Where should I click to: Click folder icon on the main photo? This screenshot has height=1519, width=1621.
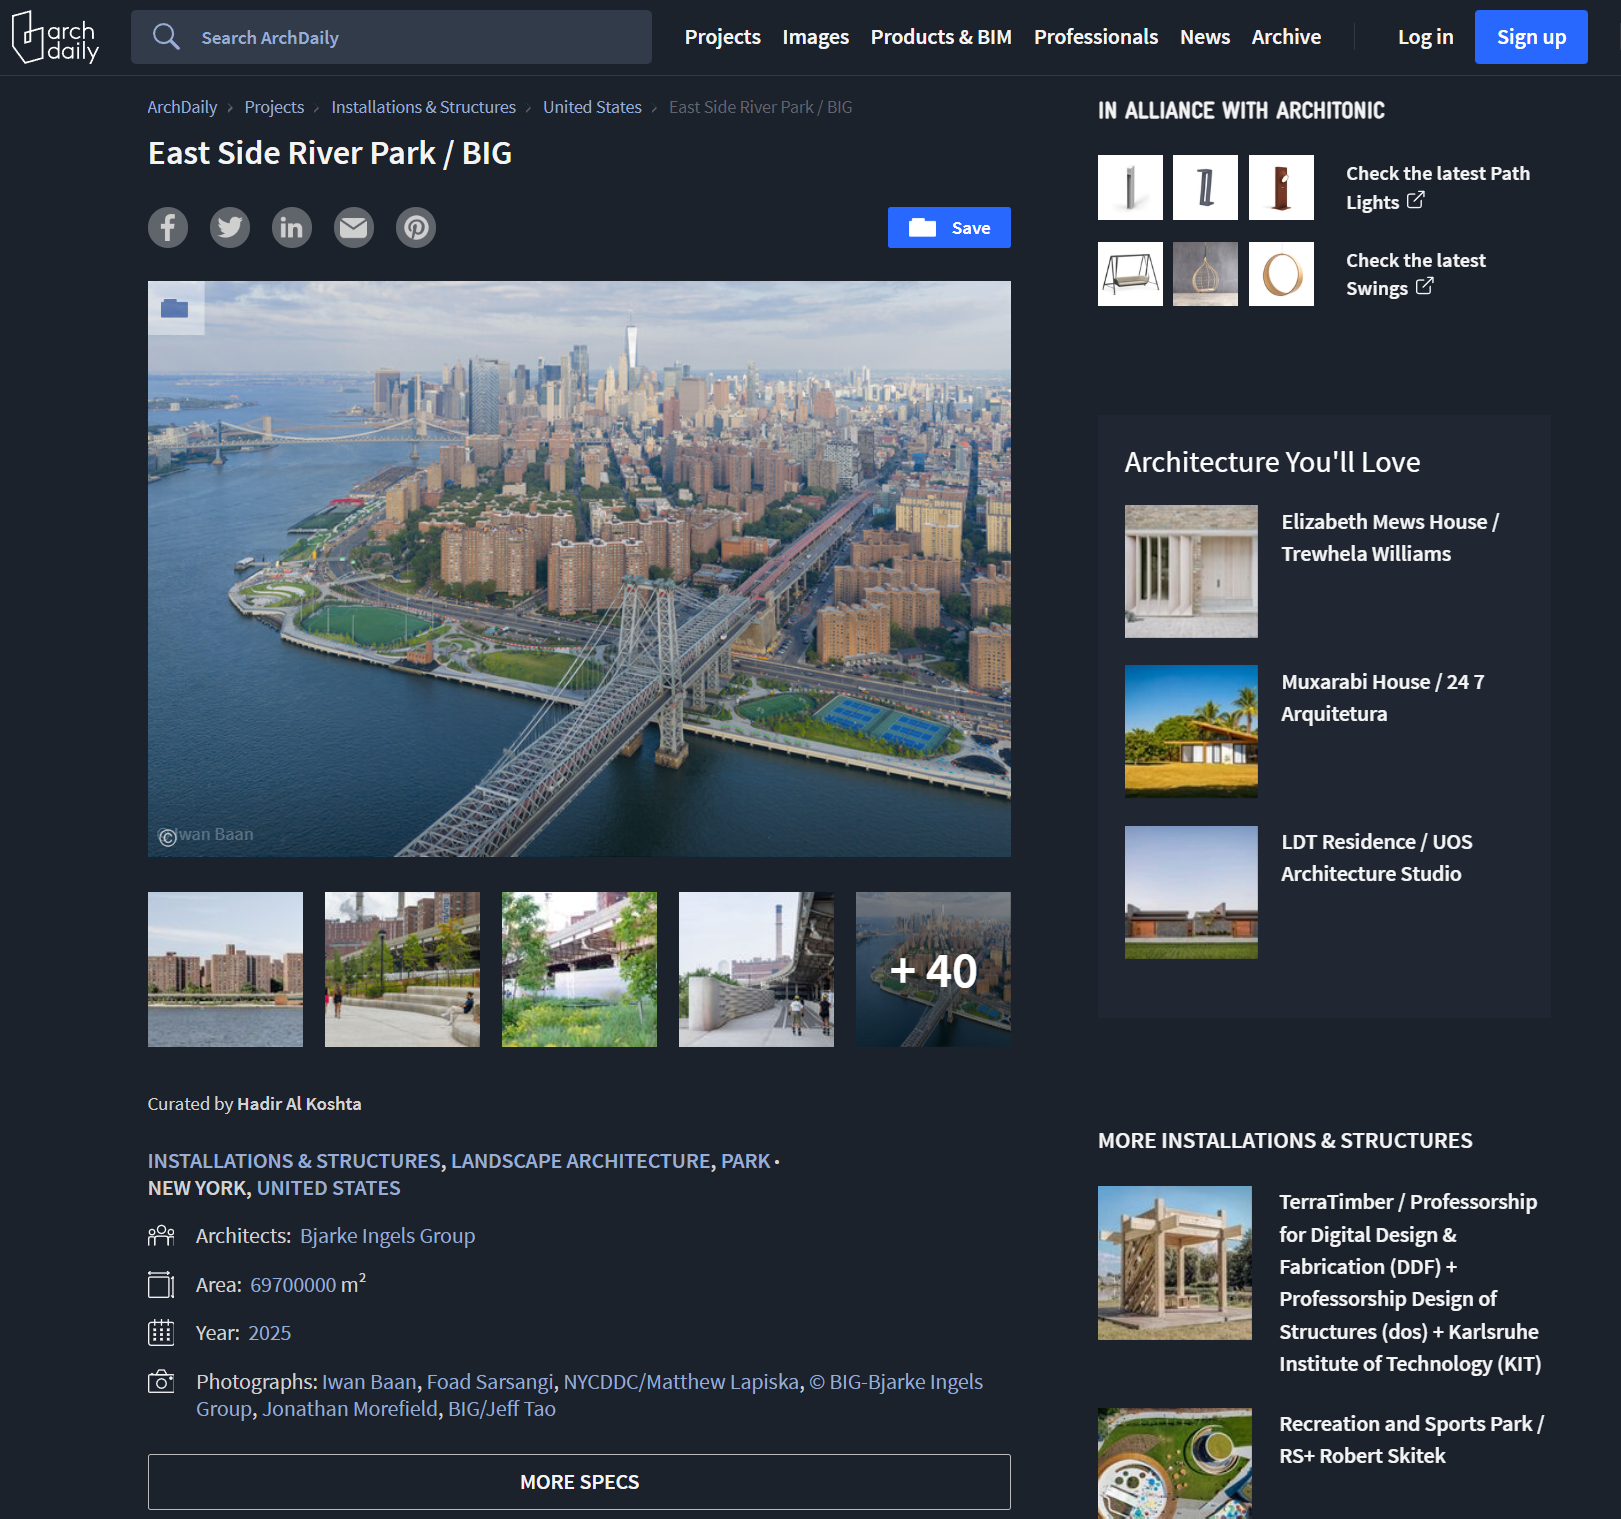[175, 308]
